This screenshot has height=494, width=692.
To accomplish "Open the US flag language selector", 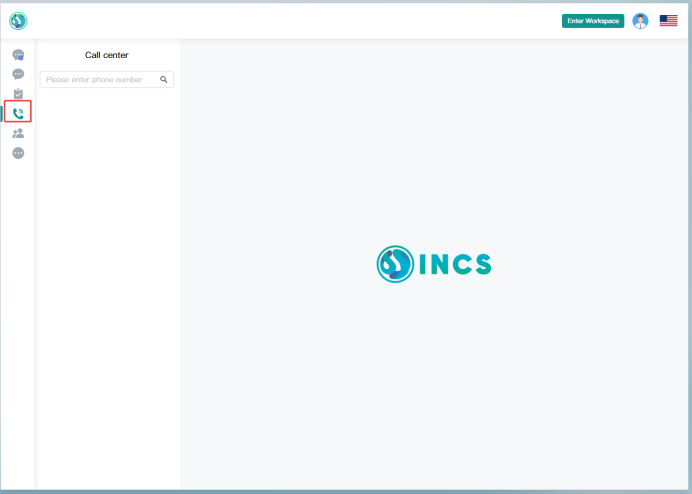I will click(668, 20).
